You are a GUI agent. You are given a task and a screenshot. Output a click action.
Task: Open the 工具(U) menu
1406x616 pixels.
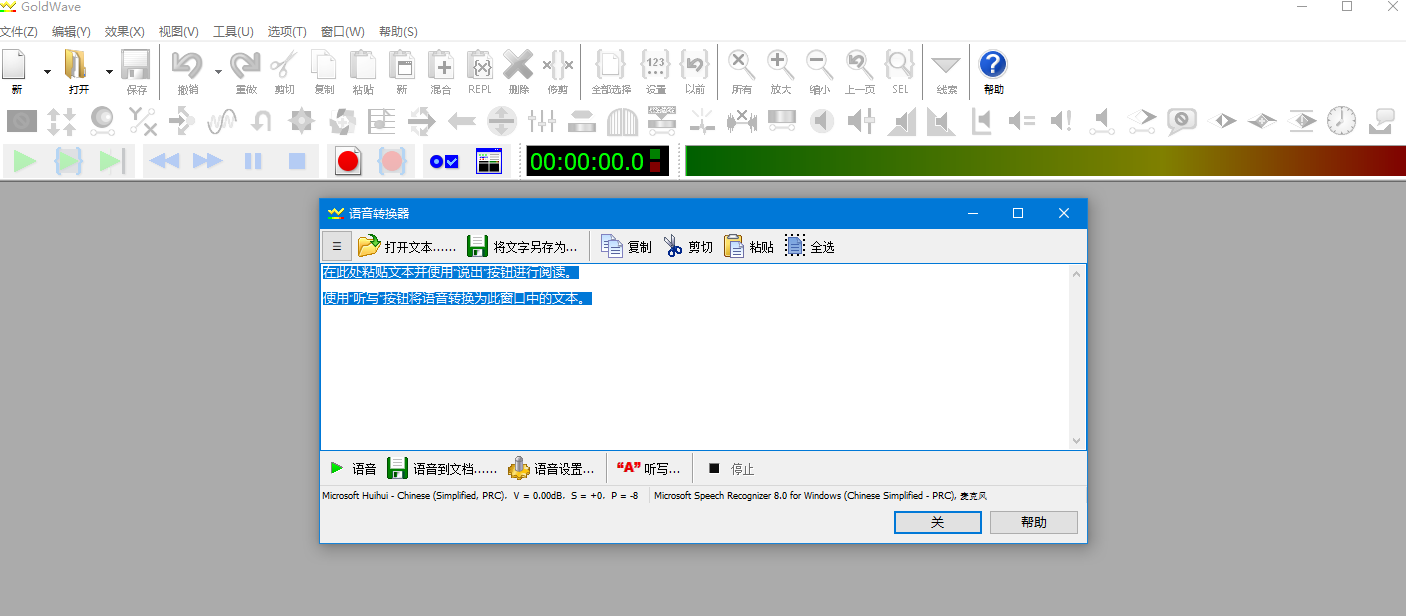(x=233, y=32)
